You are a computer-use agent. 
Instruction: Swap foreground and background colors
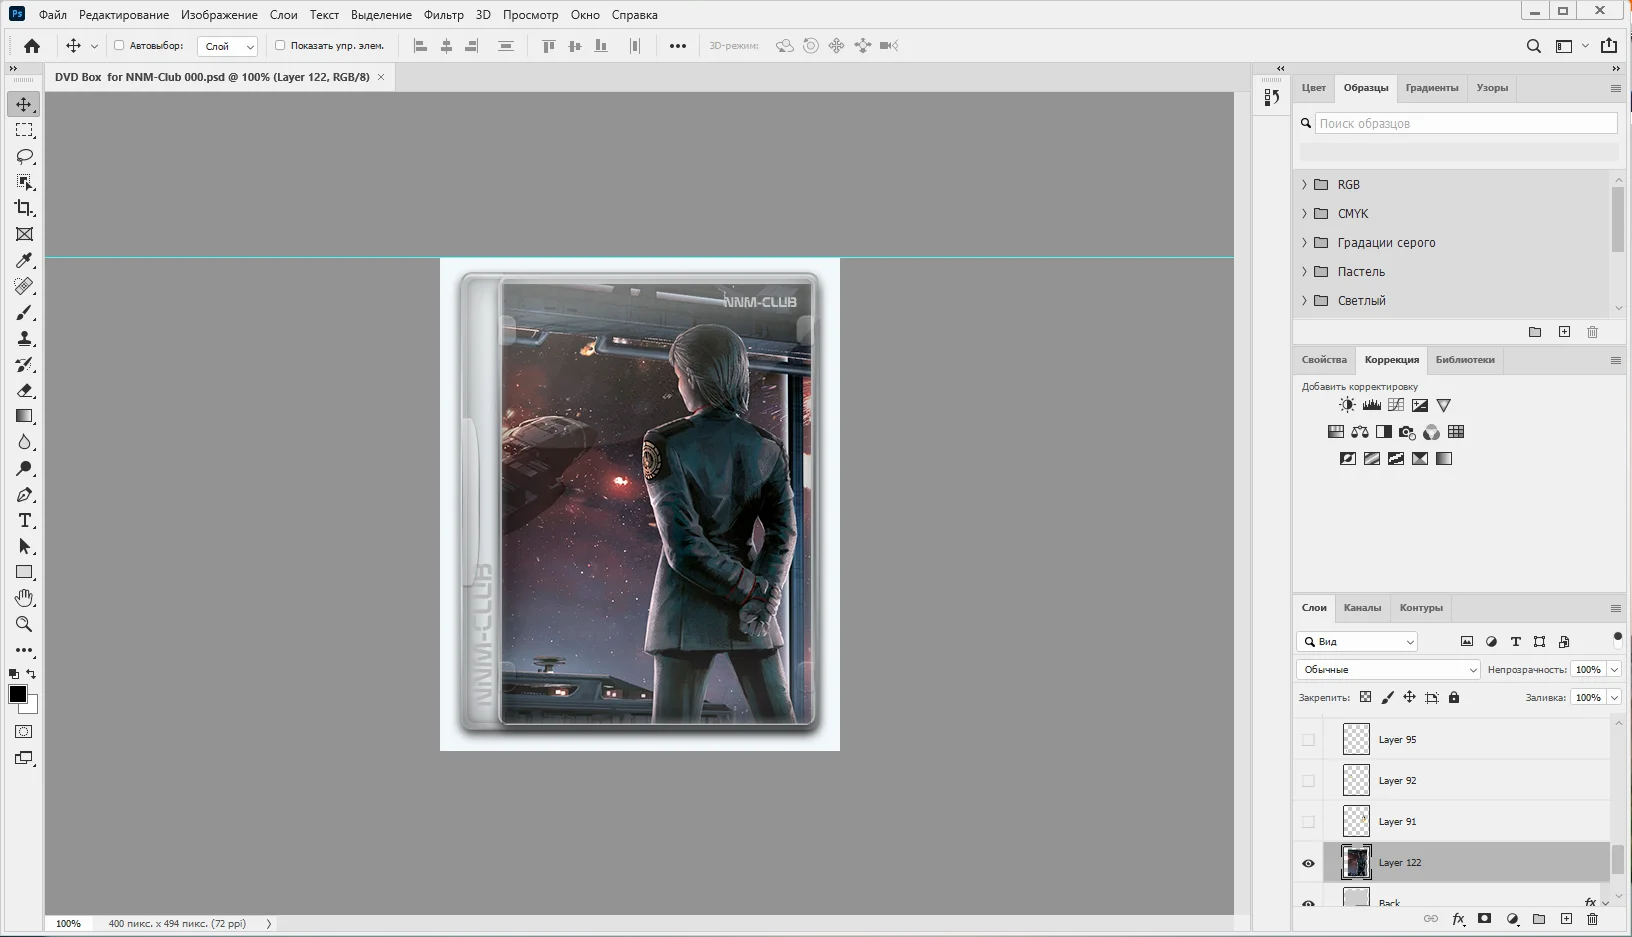[x=31, y=674]
